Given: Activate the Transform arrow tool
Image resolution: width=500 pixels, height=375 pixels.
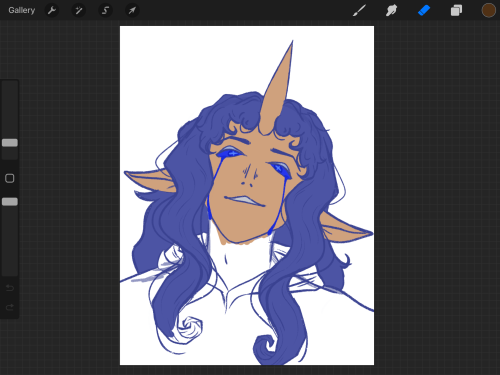Looking at the screenshot, I should coord(132,10).
